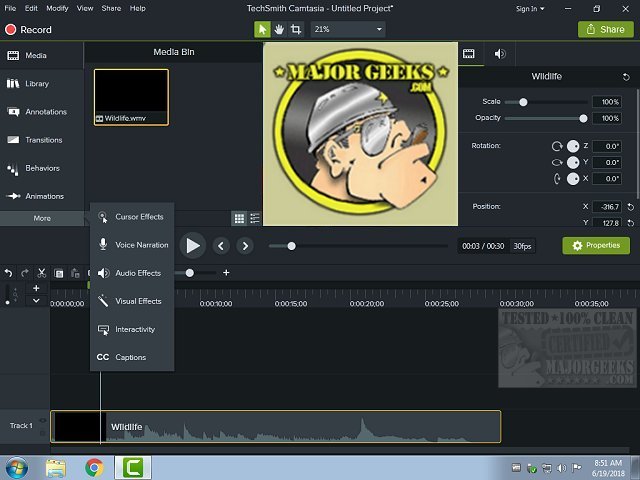Switch media bin to list view
Image resolution: width=640 pixels, height=480 pixels.
point(255,218)
